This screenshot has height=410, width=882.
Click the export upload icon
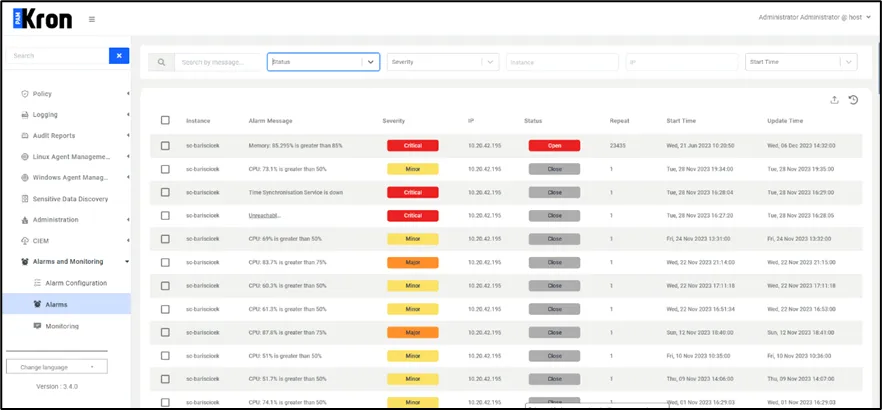click(x=834, y=100)
